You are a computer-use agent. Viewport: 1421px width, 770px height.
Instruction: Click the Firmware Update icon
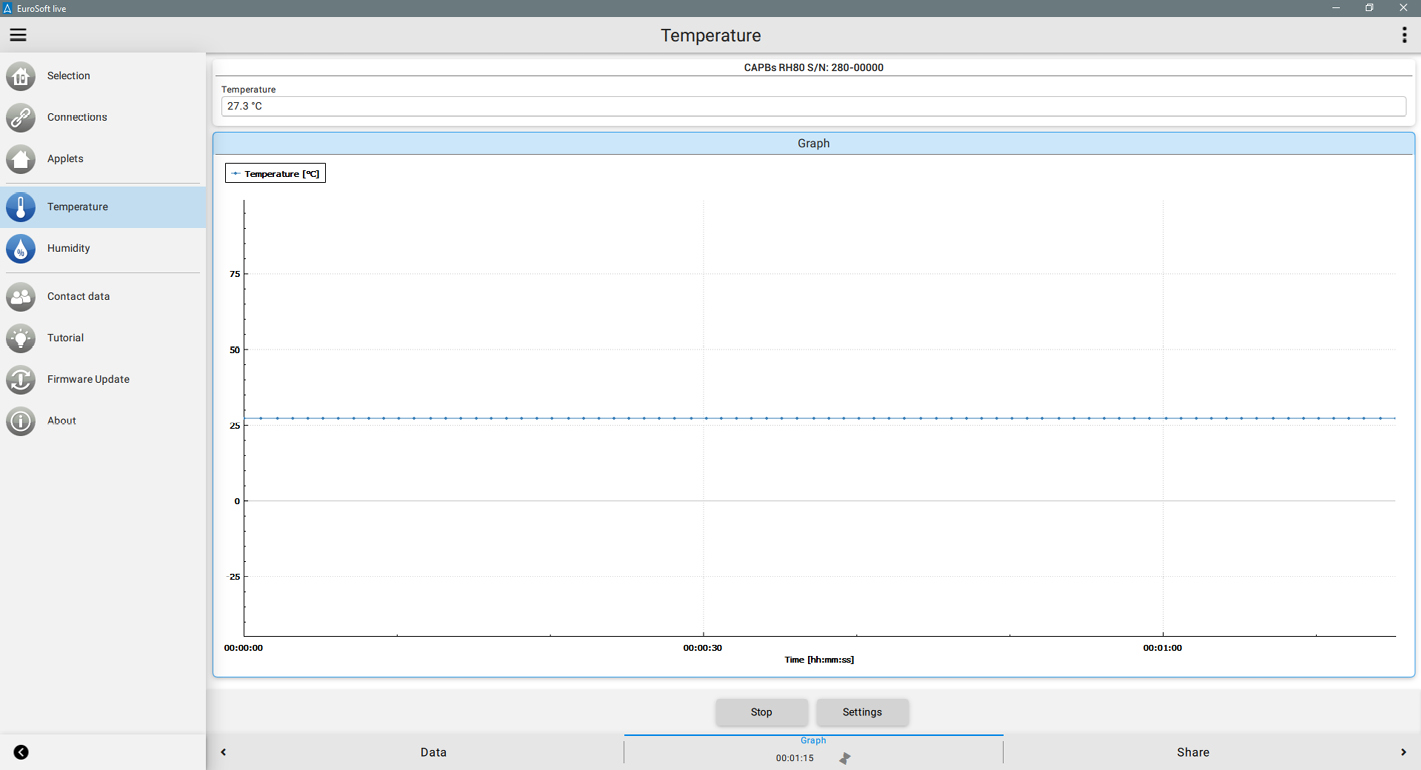(21, 380)
